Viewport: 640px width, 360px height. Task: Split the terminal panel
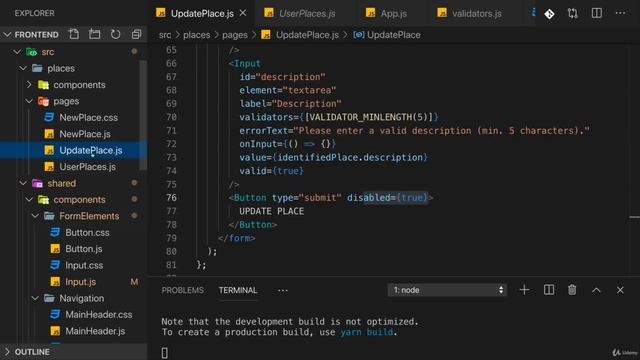(x=549, y=290)
